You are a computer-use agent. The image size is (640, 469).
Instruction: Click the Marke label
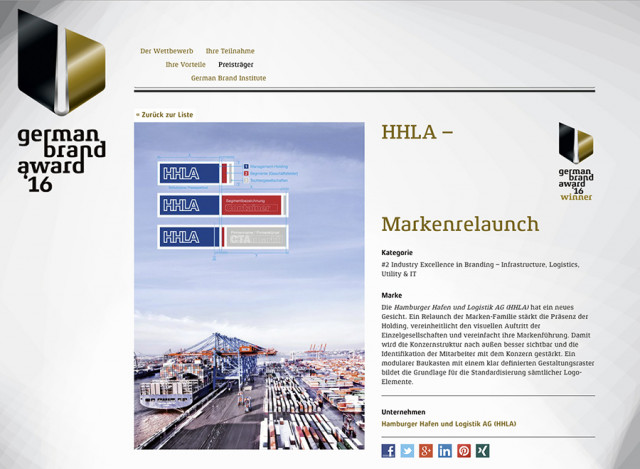(x=391, y=295)
